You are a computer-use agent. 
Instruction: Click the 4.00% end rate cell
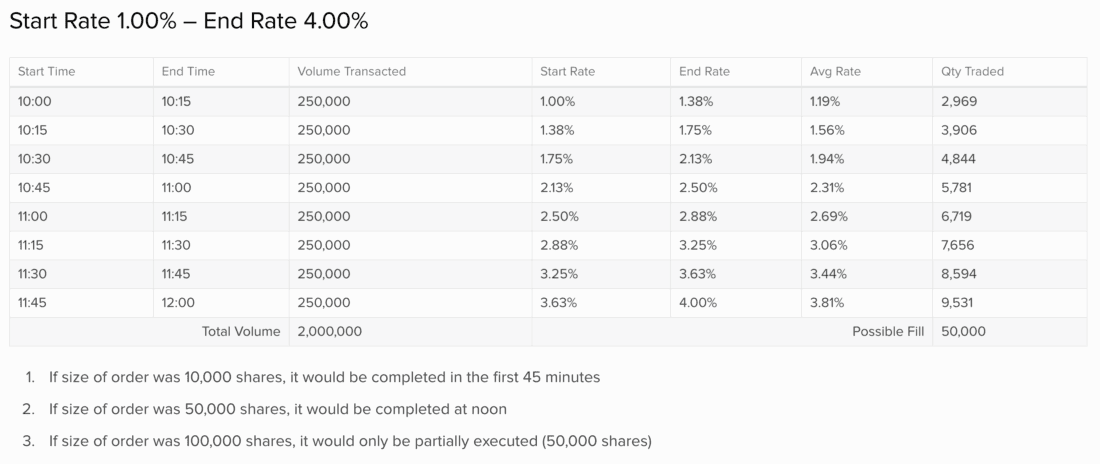[697, 303]
